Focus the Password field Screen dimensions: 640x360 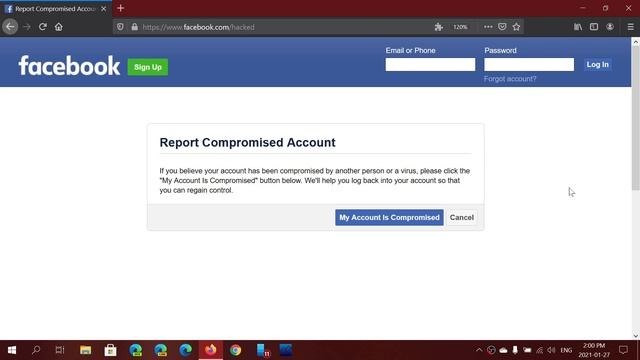coord(529,64)
